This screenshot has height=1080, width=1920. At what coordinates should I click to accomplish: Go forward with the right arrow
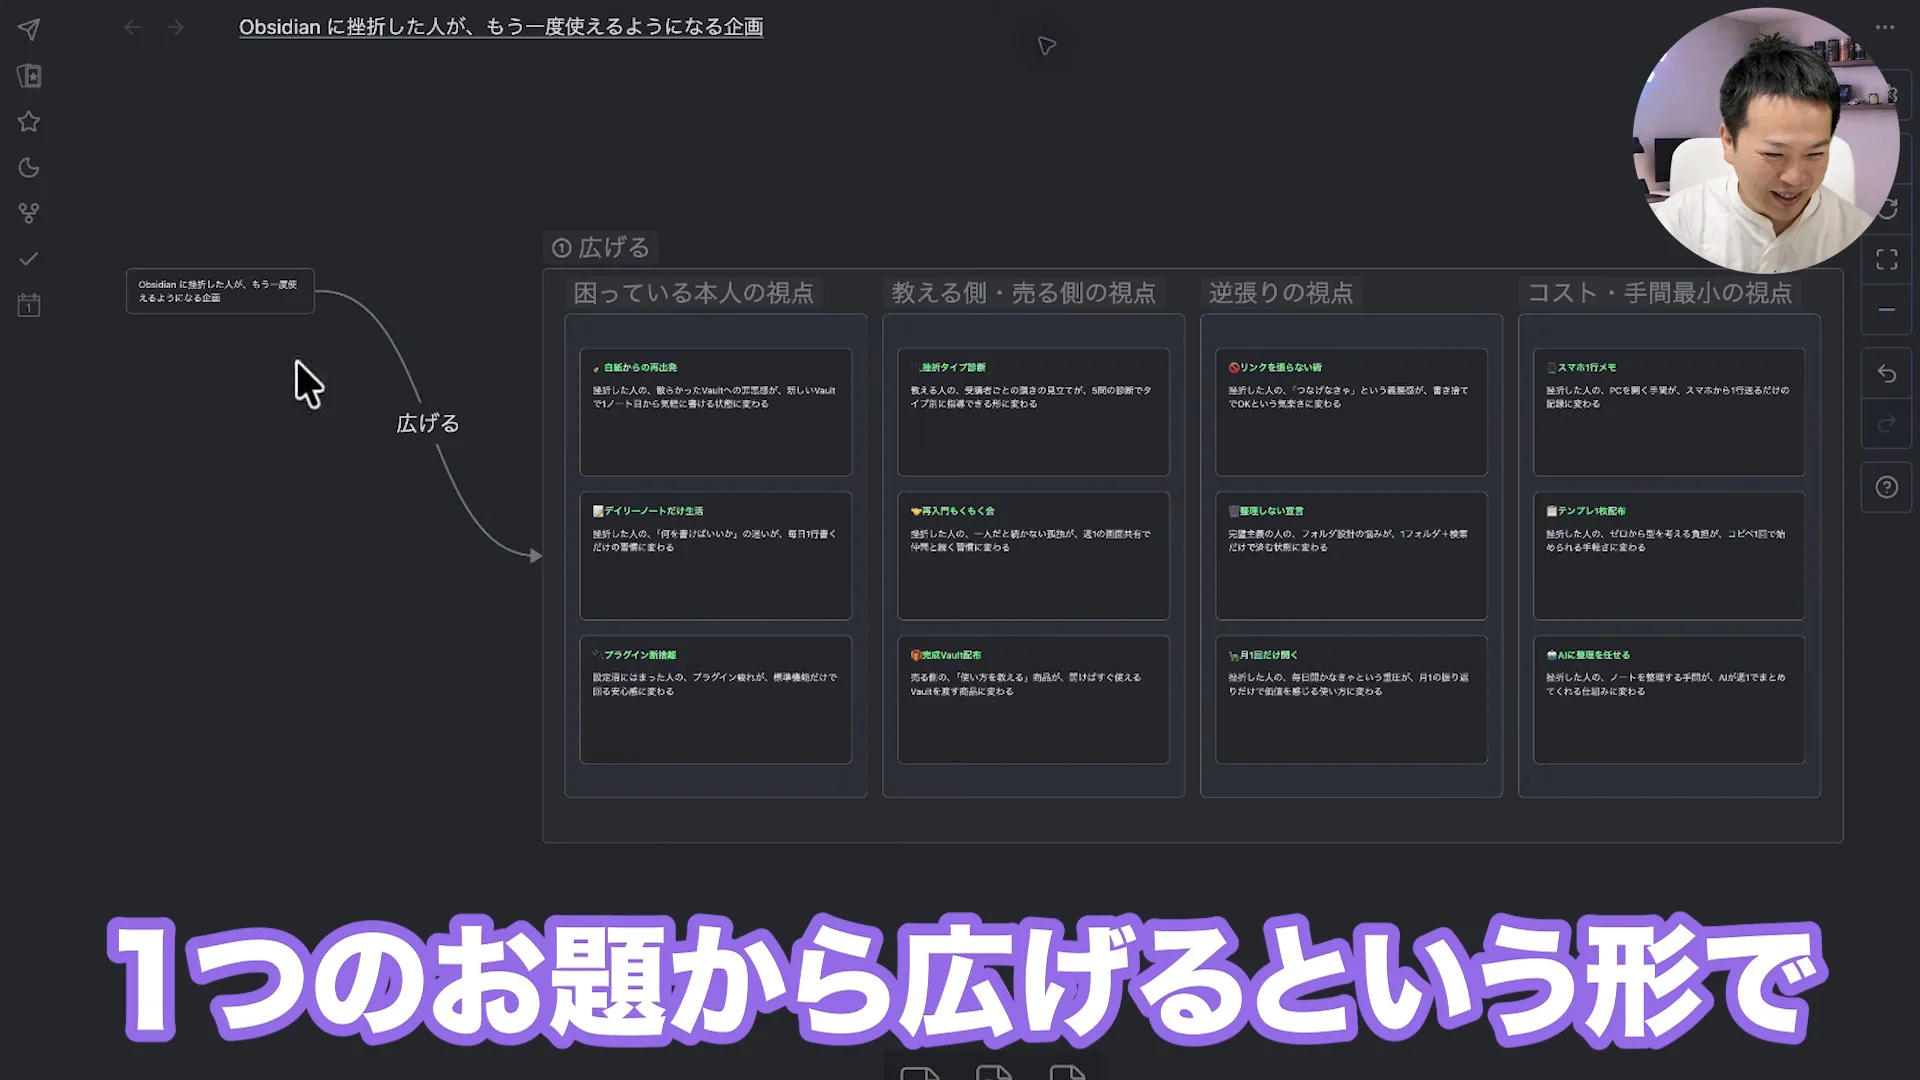(x=176, y=28)
